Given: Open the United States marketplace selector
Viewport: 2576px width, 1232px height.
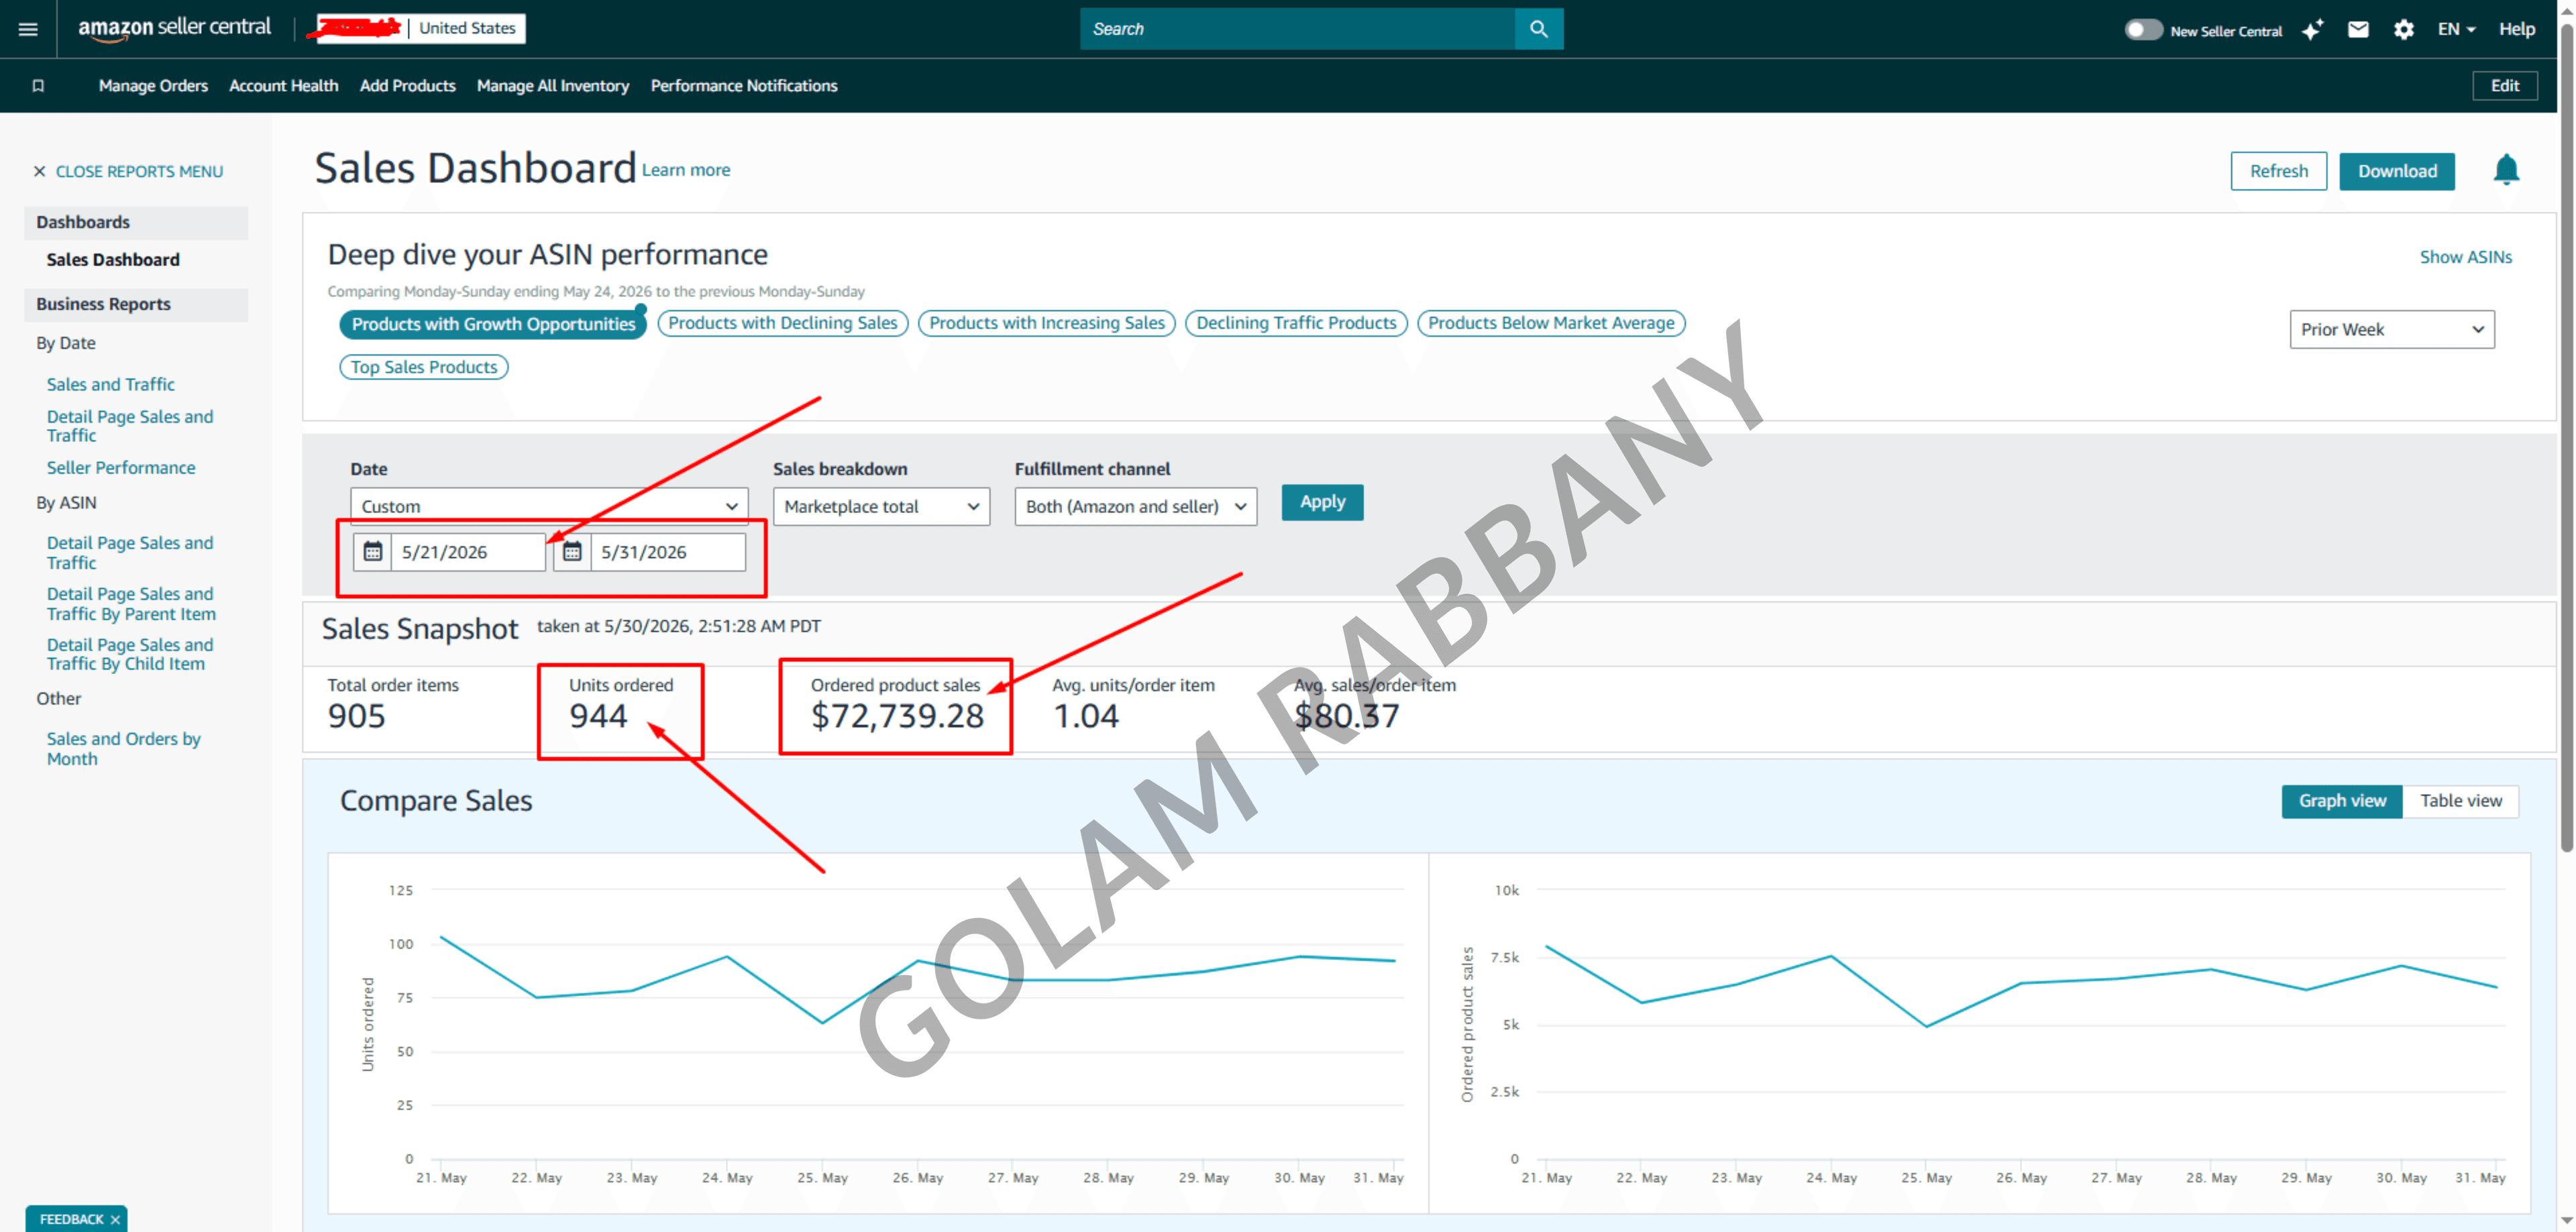Looking at the screenshot, I should pyautogui.click(x=467, y=28).
